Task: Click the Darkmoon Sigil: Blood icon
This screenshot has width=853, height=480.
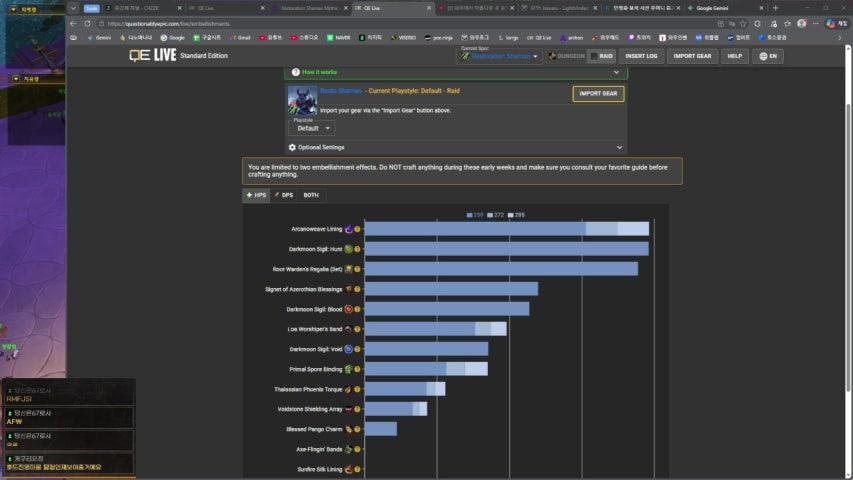Action: click(x=348, y=309)
